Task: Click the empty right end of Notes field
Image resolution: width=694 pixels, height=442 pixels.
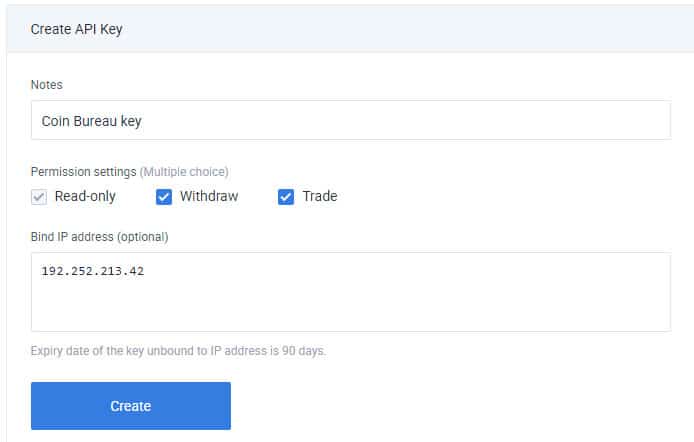Action: pos(600,120)
